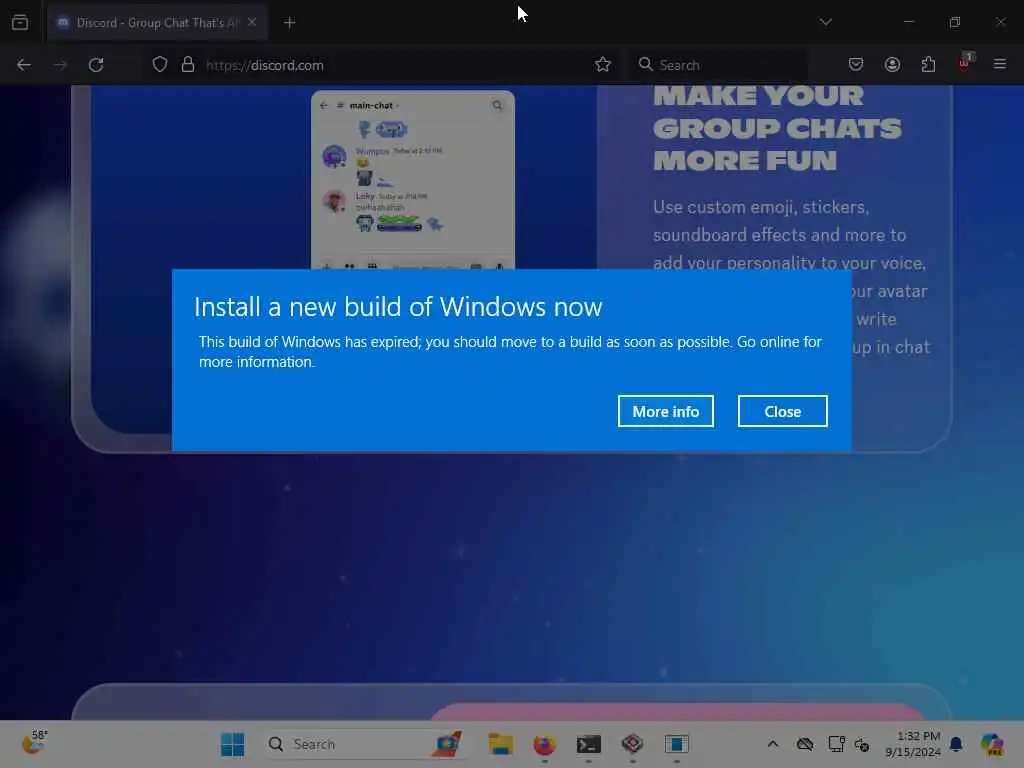Screen dimensions: 1024x768
Task: Select the Discord - Group Chat tab
Action: coord(157,23)
